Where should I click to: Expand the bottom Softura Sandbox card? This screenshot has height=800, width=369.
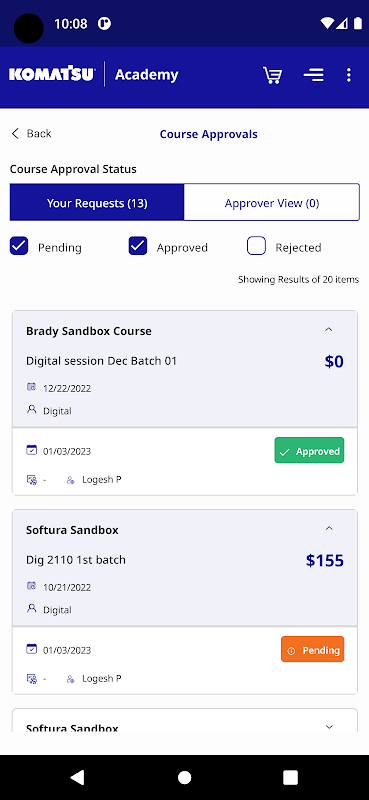pyautogui.click(x=329, y=727)
